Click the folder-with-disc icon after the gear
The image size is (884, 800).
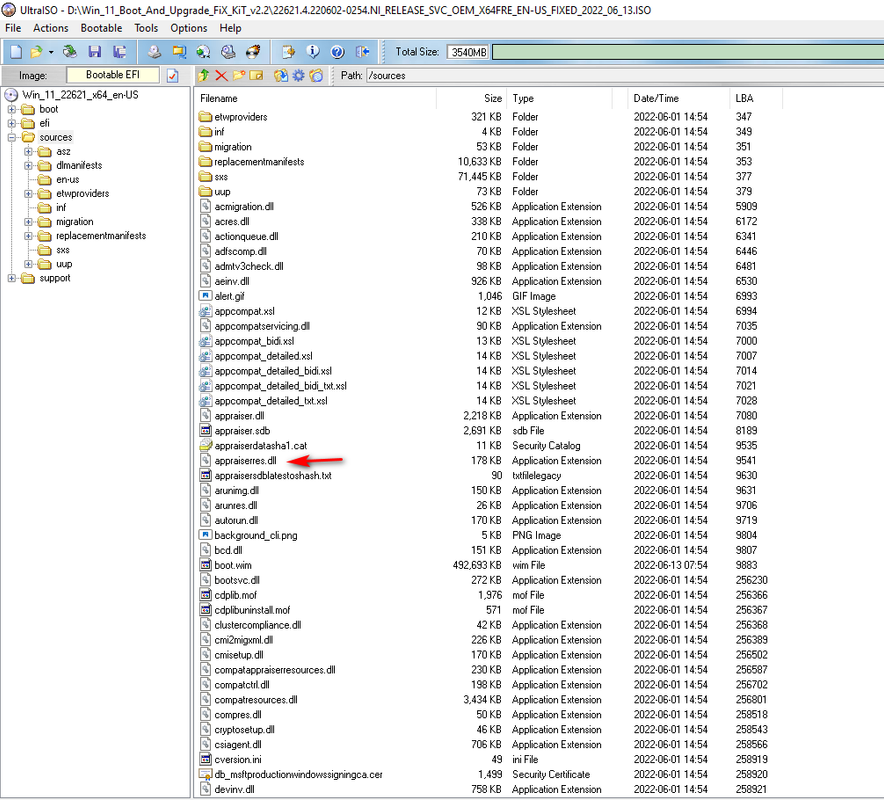(316, 76)
